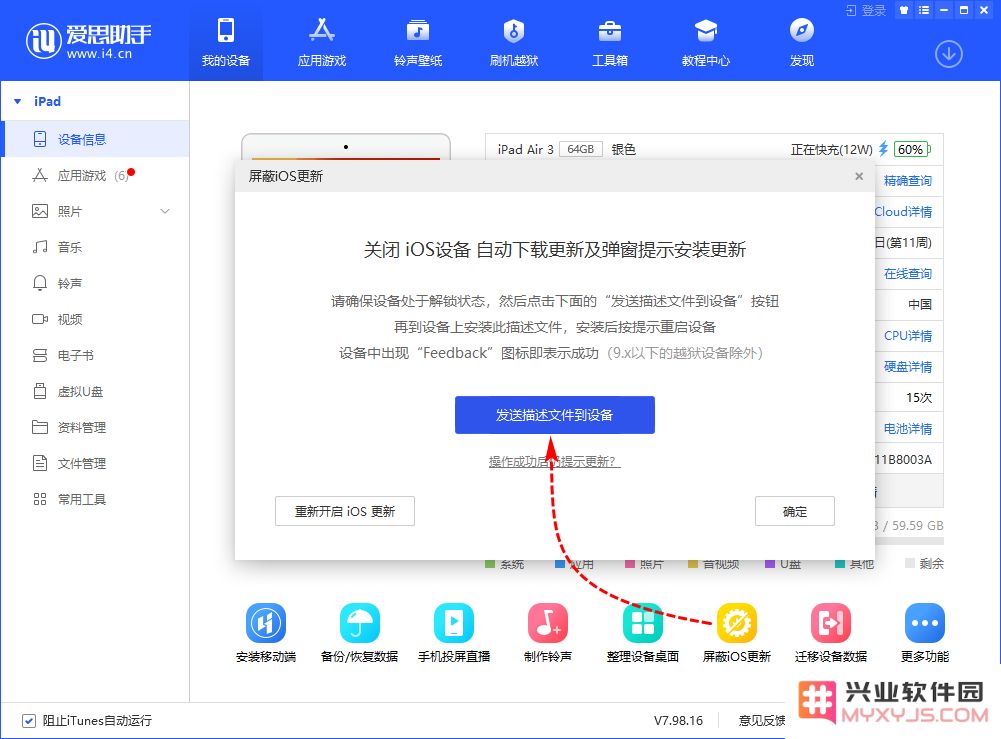Click the teal 其他 legend swatch
The height and width of the screenshot is (739, 1001).
[x=840, y=564]
